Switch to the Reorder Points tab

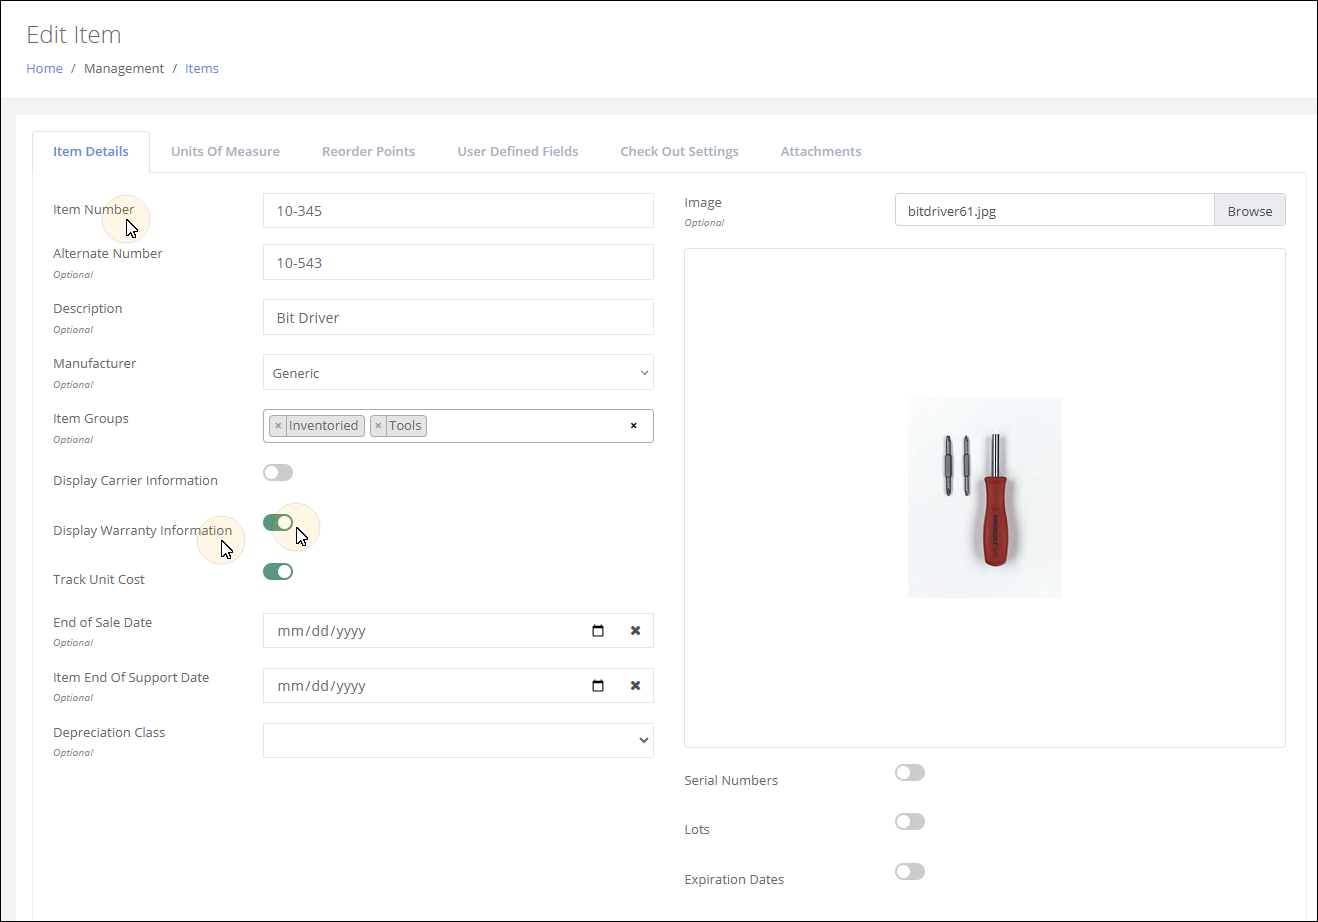pyautogui.click(x=368, y=152)
